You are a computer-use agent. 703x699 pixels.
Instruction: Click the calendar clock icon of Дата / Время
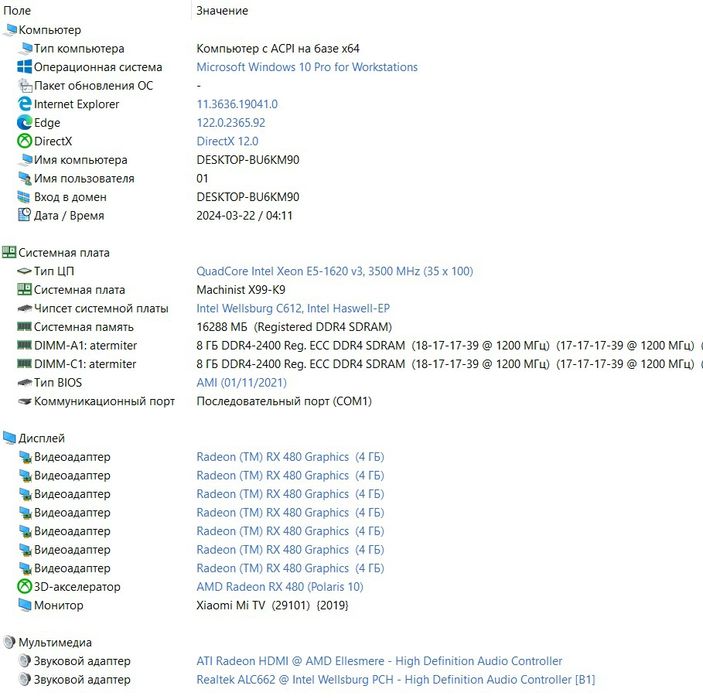24,215
